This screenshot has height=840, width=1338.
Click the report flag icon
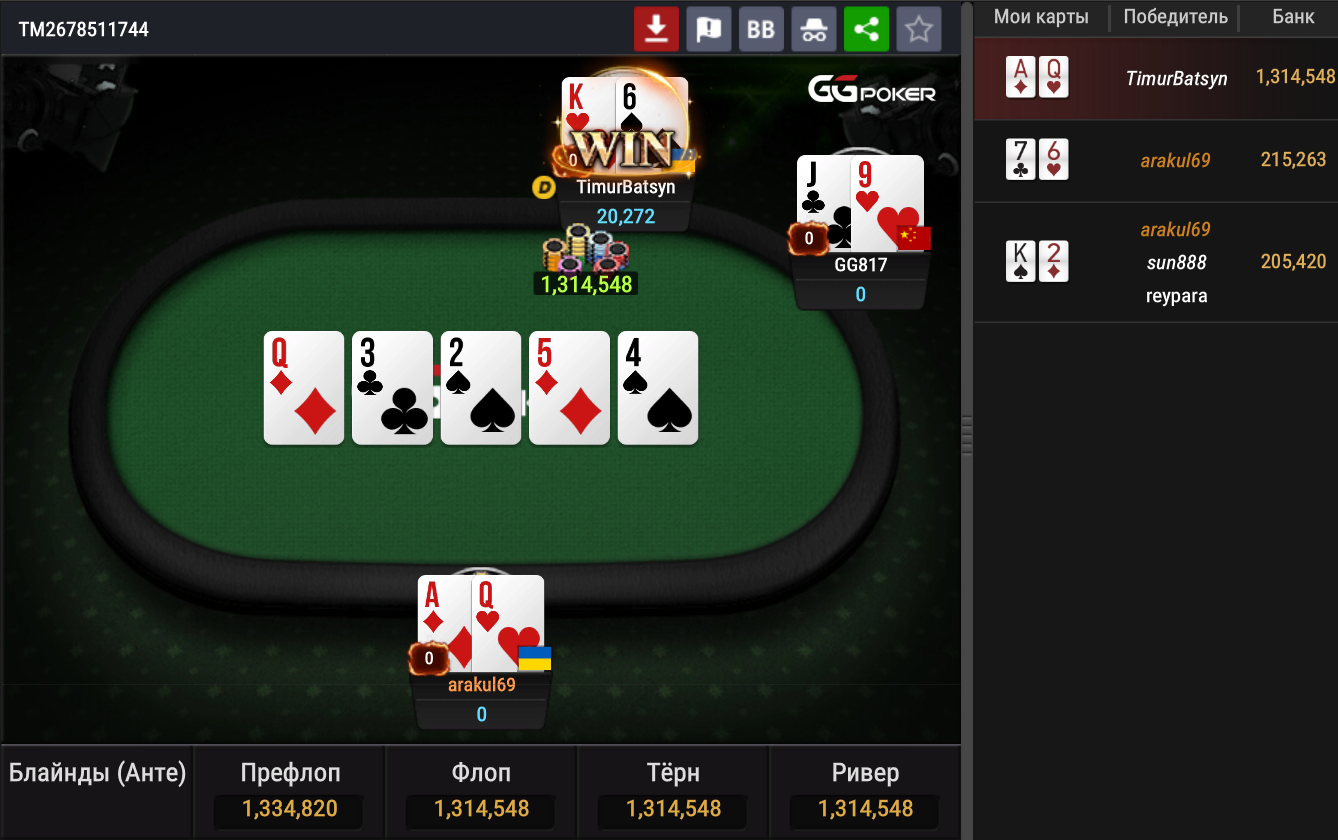click(x=709, y=29)
